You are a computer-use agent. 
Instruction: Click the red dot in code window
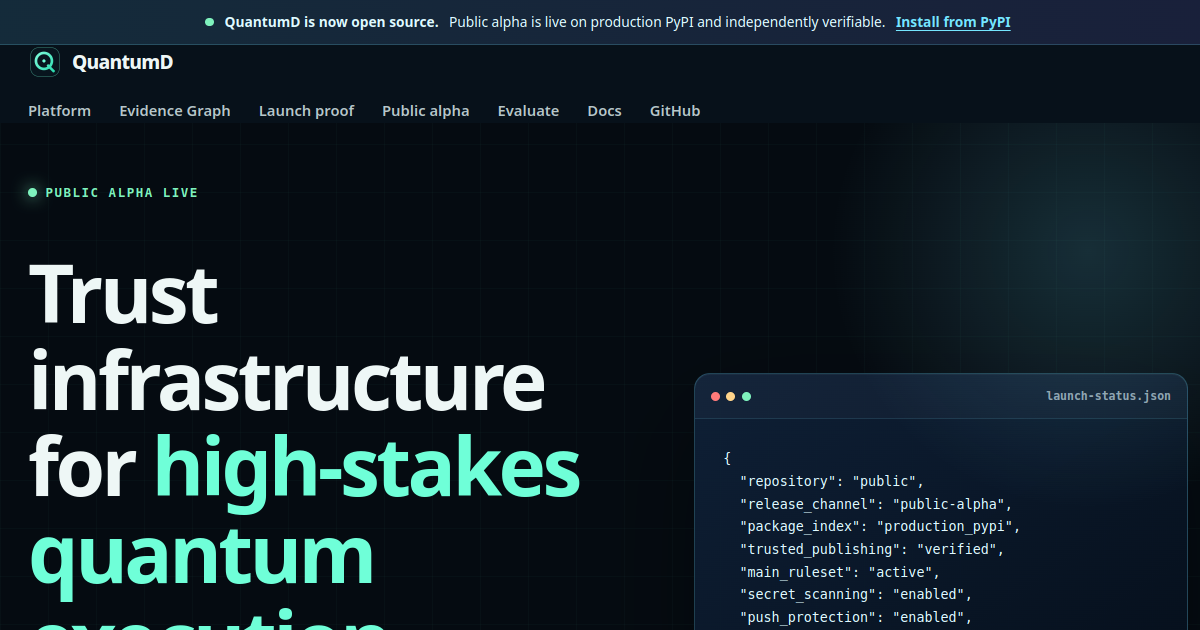(x=715, y=396)
